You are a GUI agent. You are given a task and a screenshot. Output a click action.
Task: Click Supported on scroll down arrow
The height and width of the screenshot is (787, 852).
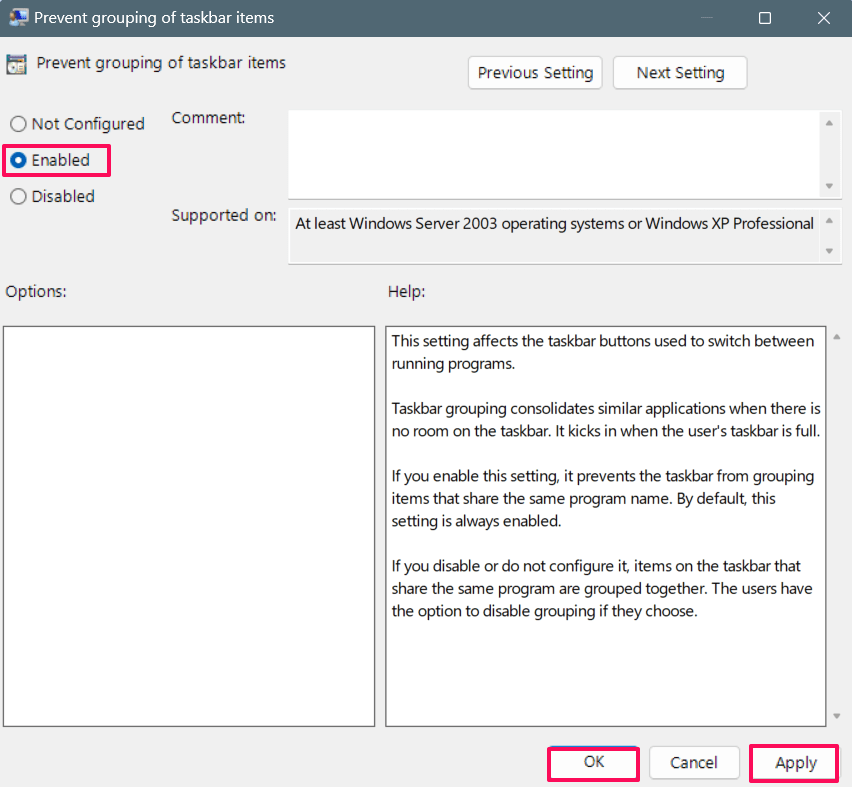pos(829,251)
